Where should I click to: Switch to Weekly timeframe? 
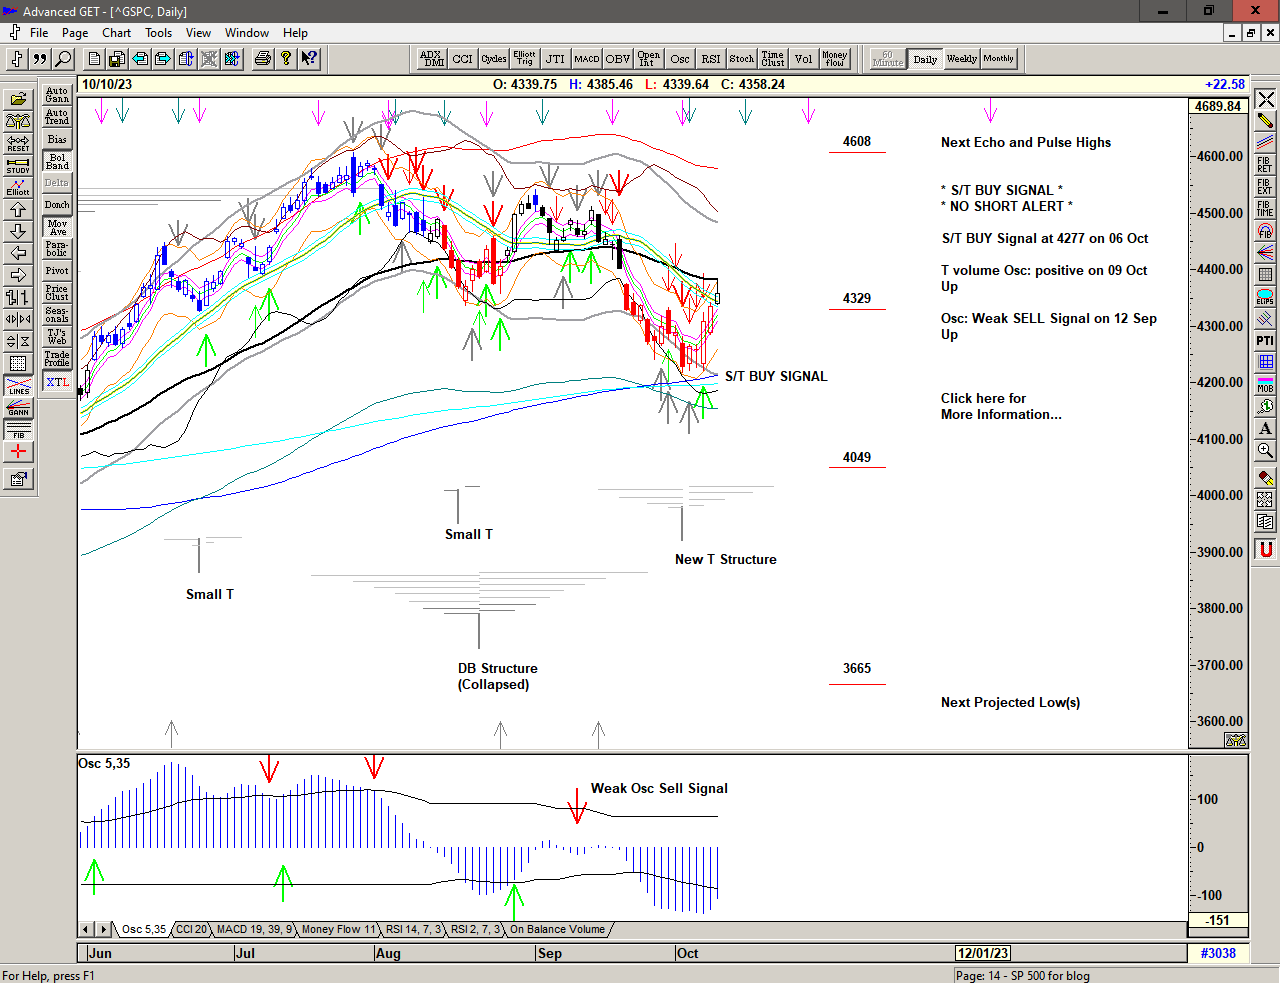[x=961, y=59]
